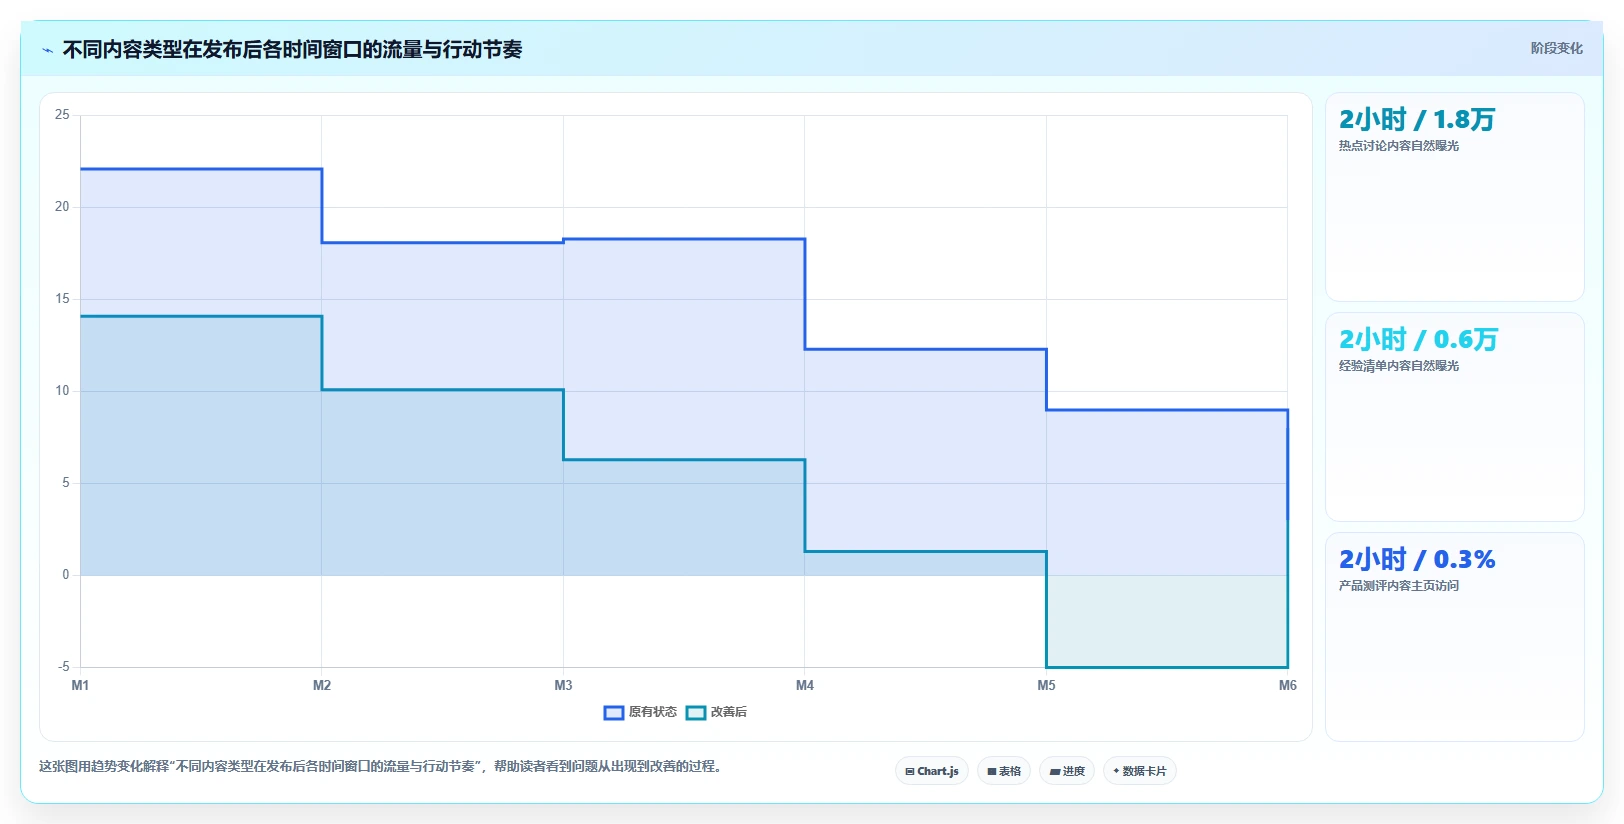Click the -5 y-axis tick label
This screenshot has height=824, width=1624.
point(63,667)
